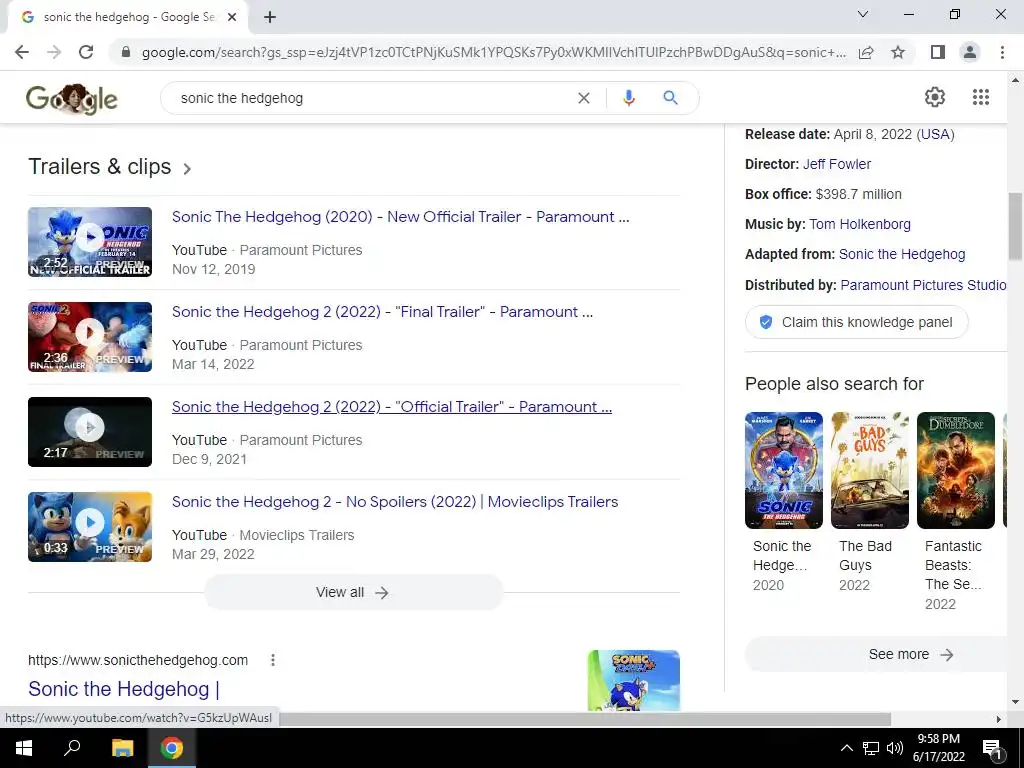
Task: Click the Chrome taskbar icon
Action: (172, 748)
